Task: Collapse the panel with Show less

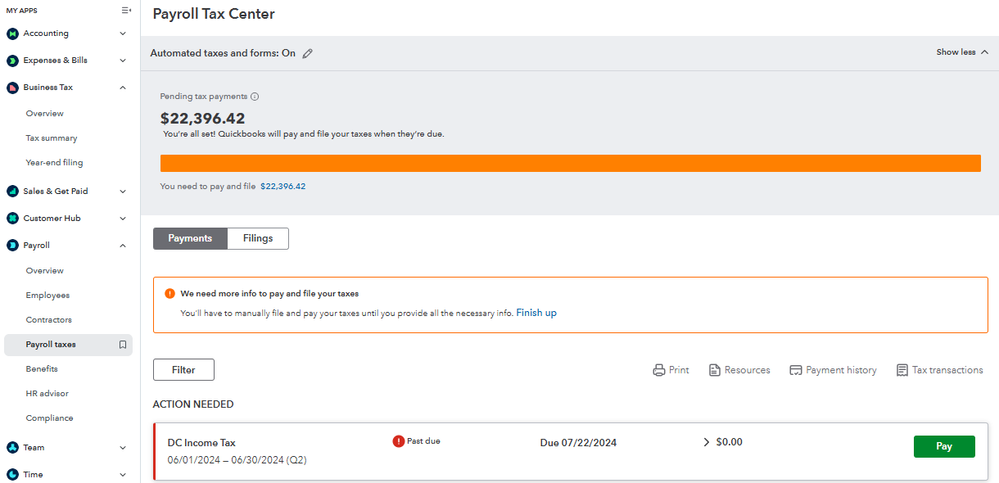Action: [x=962, y=52]
